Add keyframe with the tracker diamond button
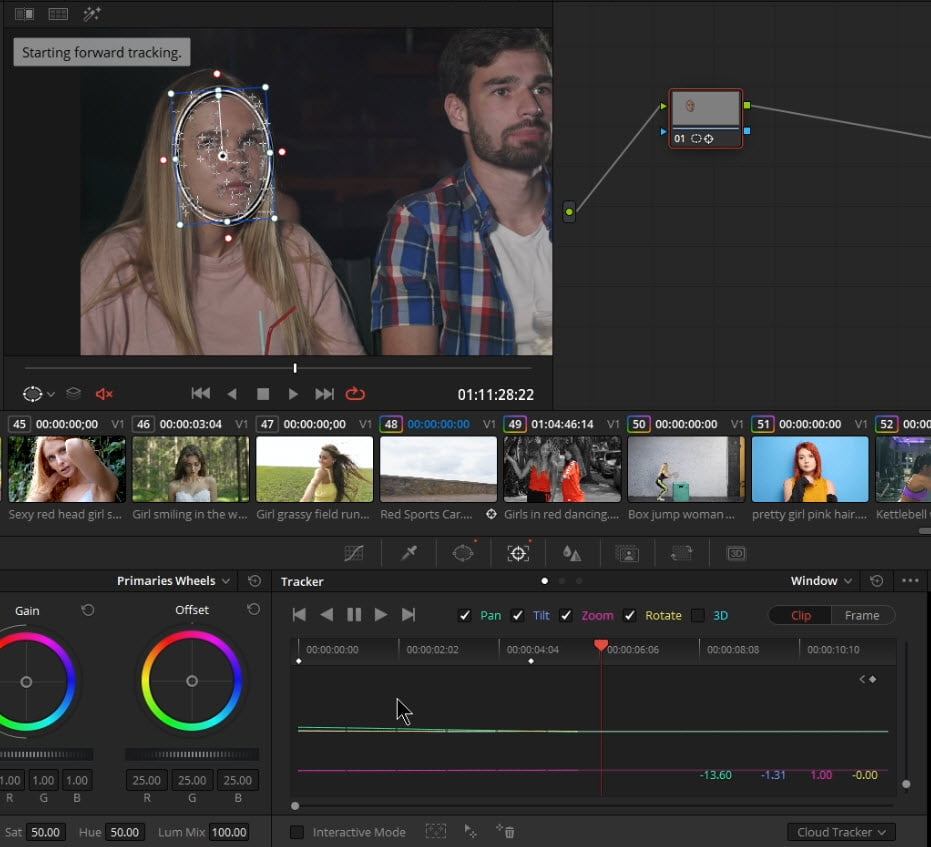 pos(873,679)
